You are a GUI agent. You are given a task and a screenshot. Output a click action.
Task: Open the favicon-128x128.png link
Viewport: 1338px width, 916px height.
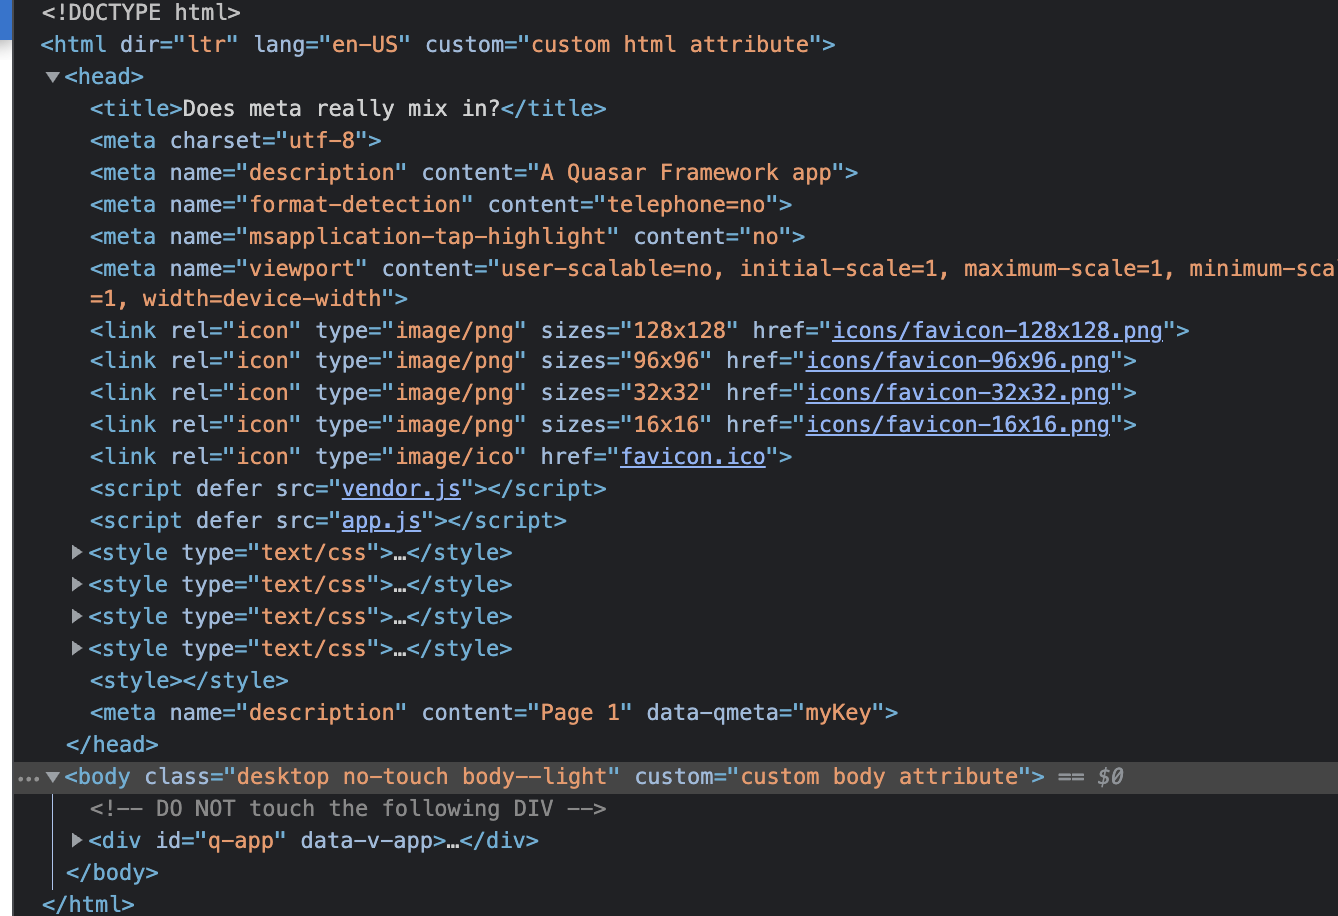click(x=996, y=329)
